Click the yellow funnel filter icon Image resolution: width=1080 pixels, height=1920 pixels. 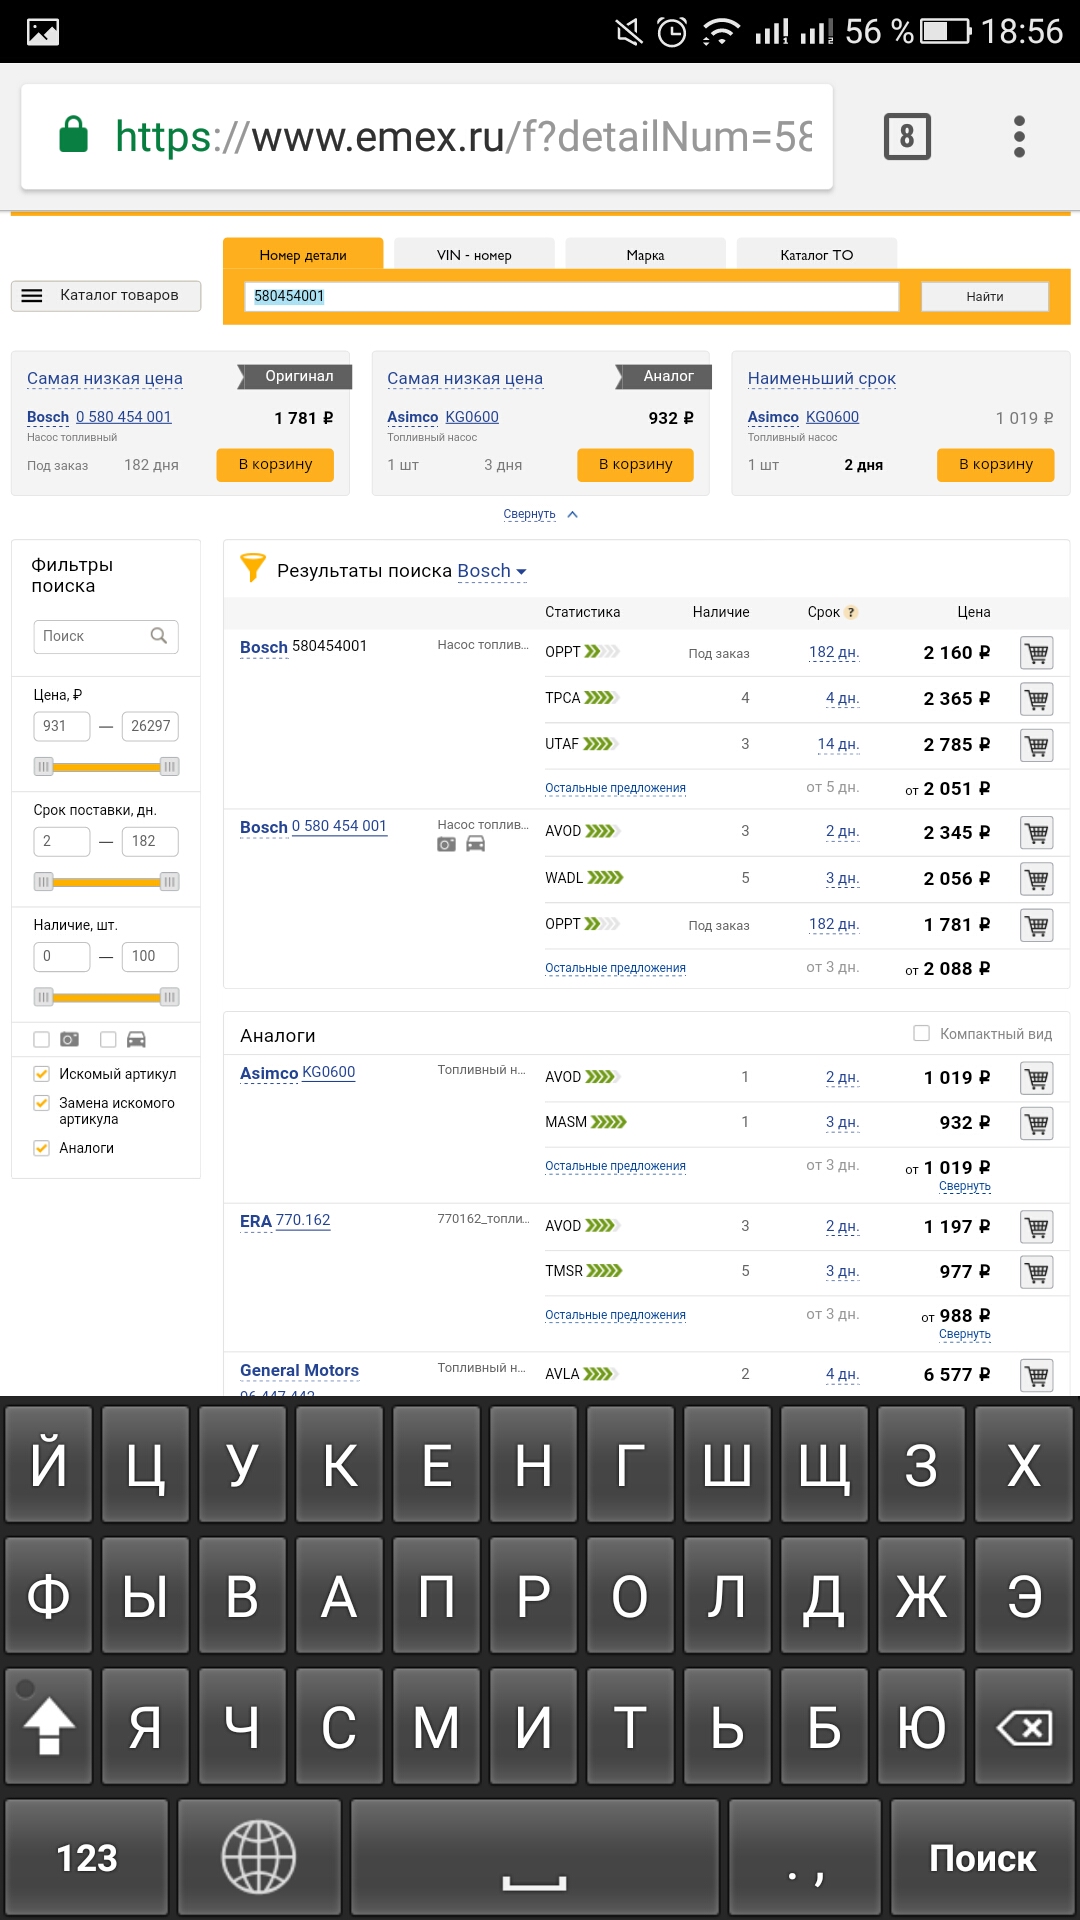(253, 568)
